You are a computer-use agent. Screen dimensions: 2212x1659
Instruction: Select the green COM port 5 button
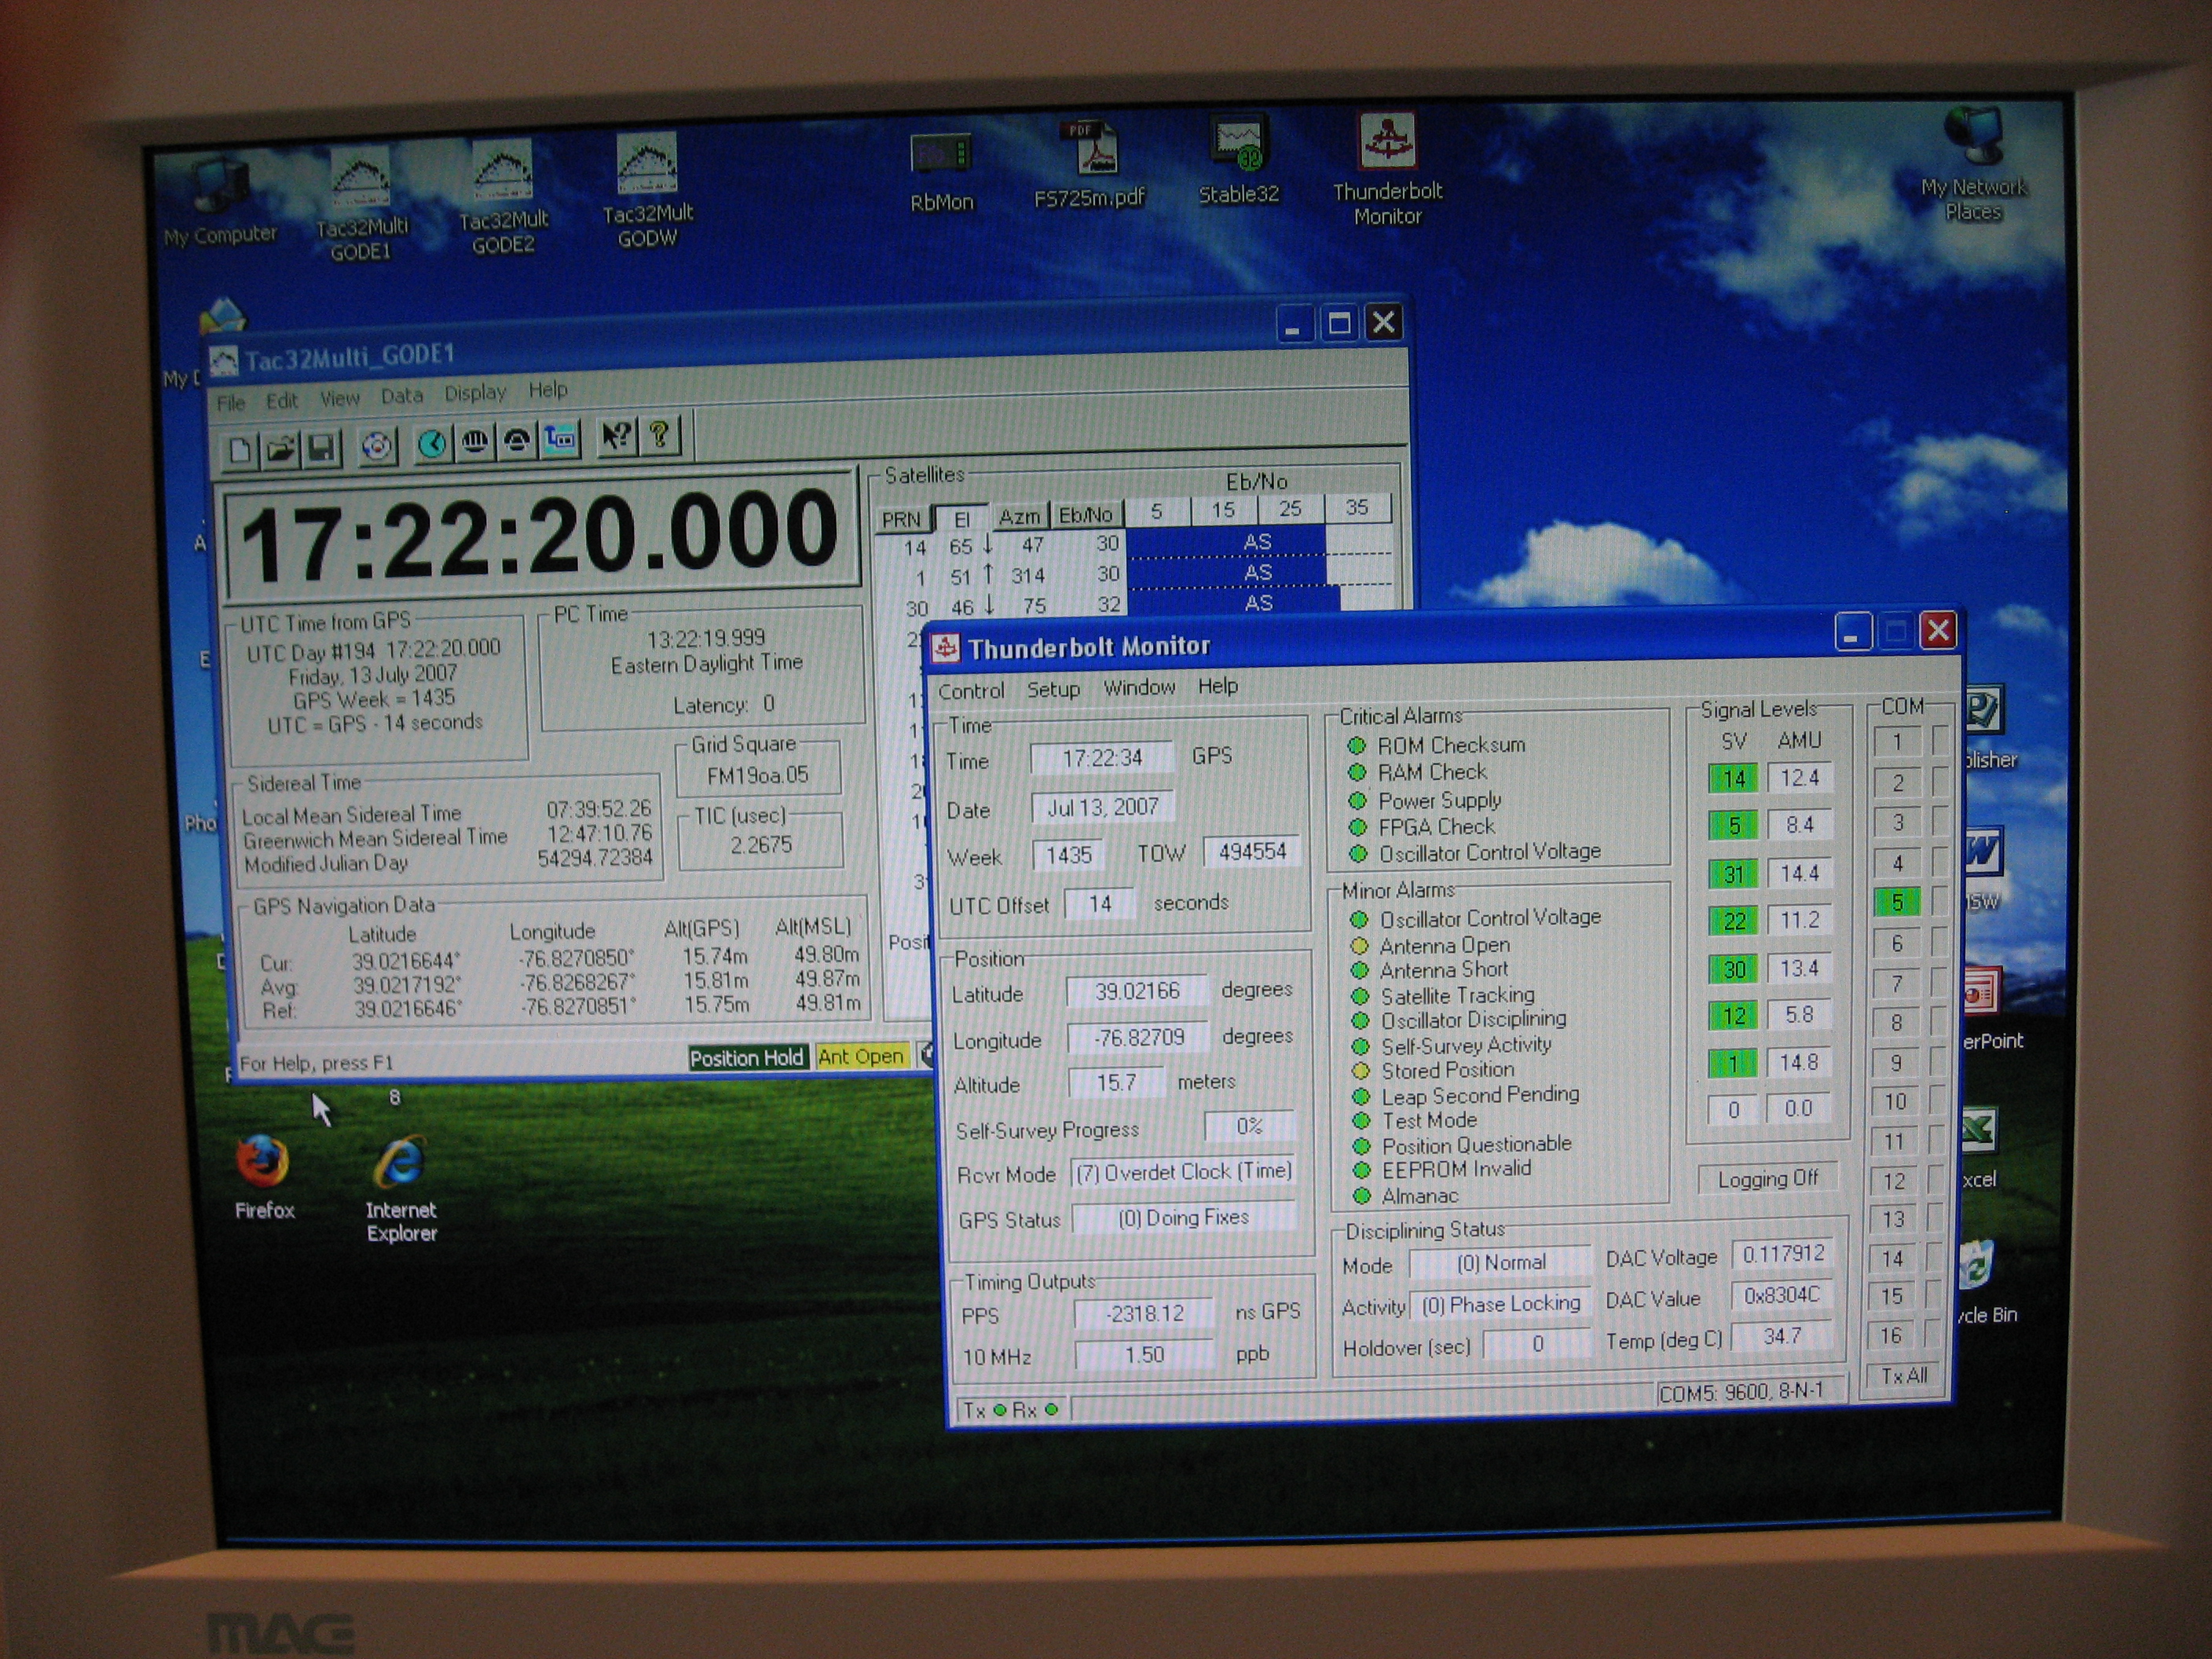1897,902
